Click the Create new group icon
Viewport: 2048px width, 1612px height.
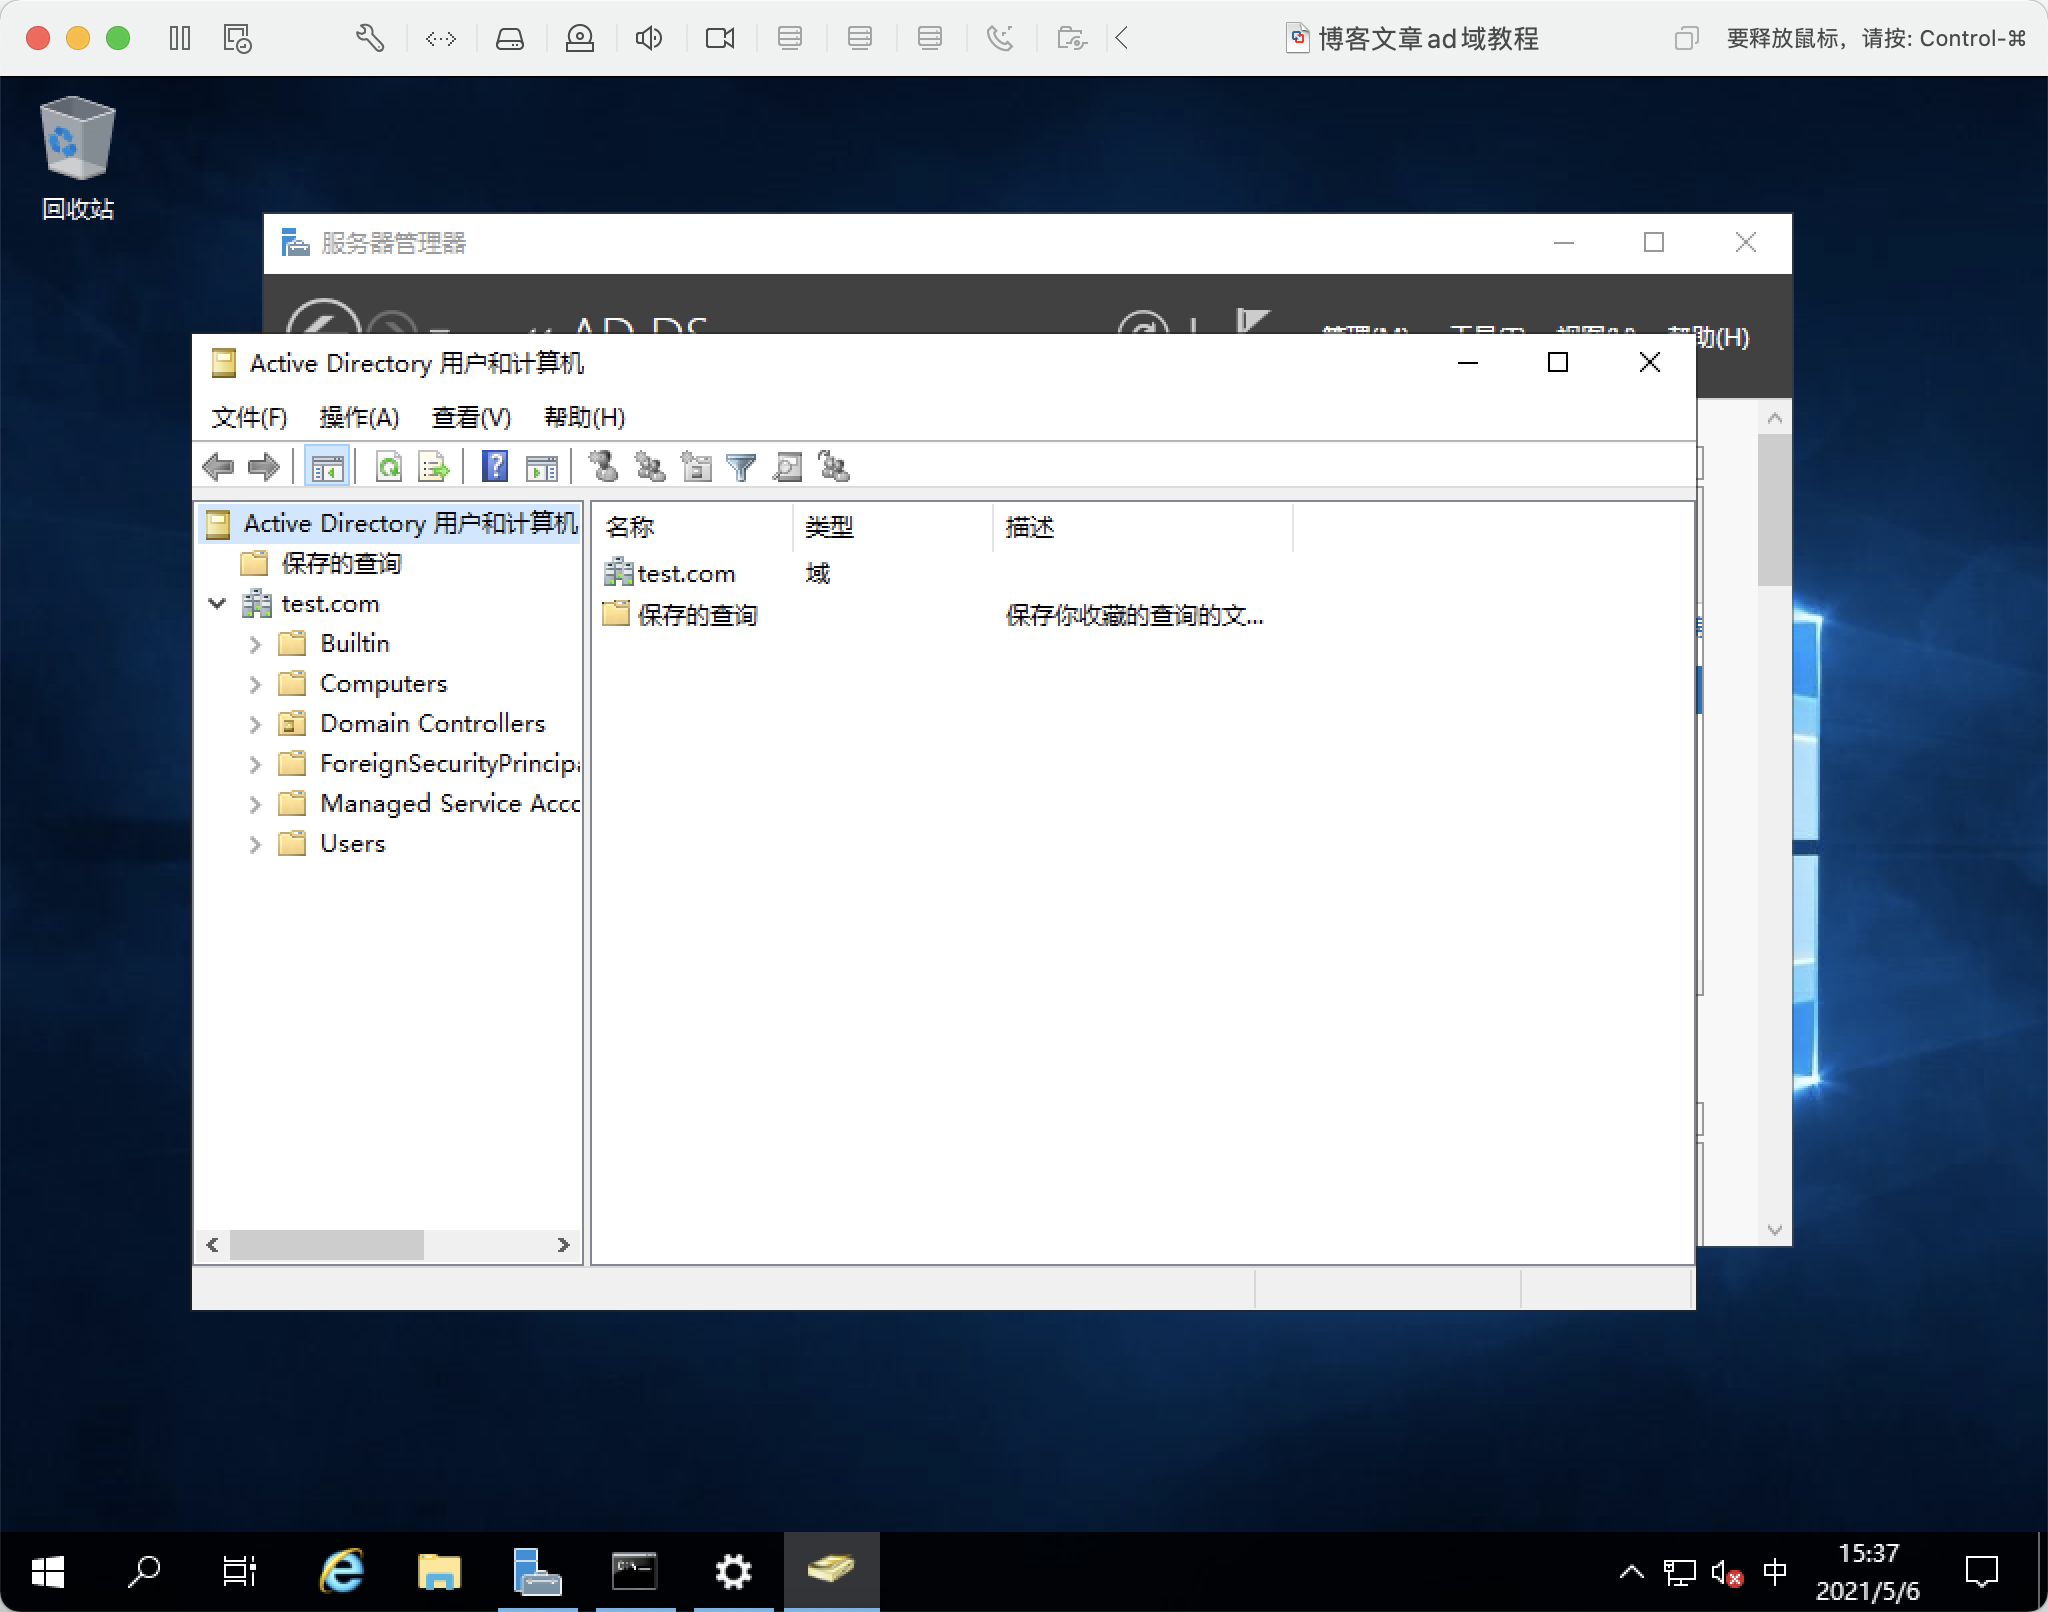click(650, 467)
